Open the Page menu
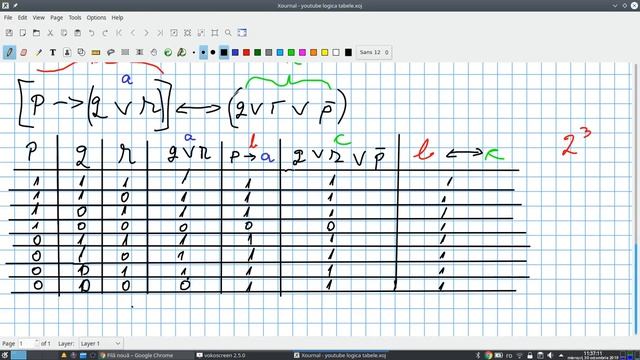The height and width of the screenshot is (360, 640). (x=56, y=18)
